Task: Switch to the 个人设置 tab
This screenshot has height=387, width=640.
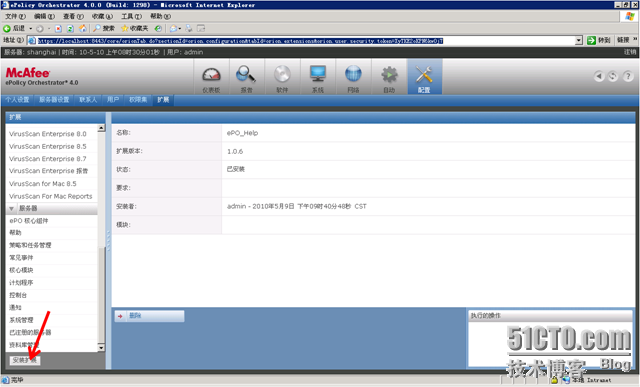Action: (17, 100)
